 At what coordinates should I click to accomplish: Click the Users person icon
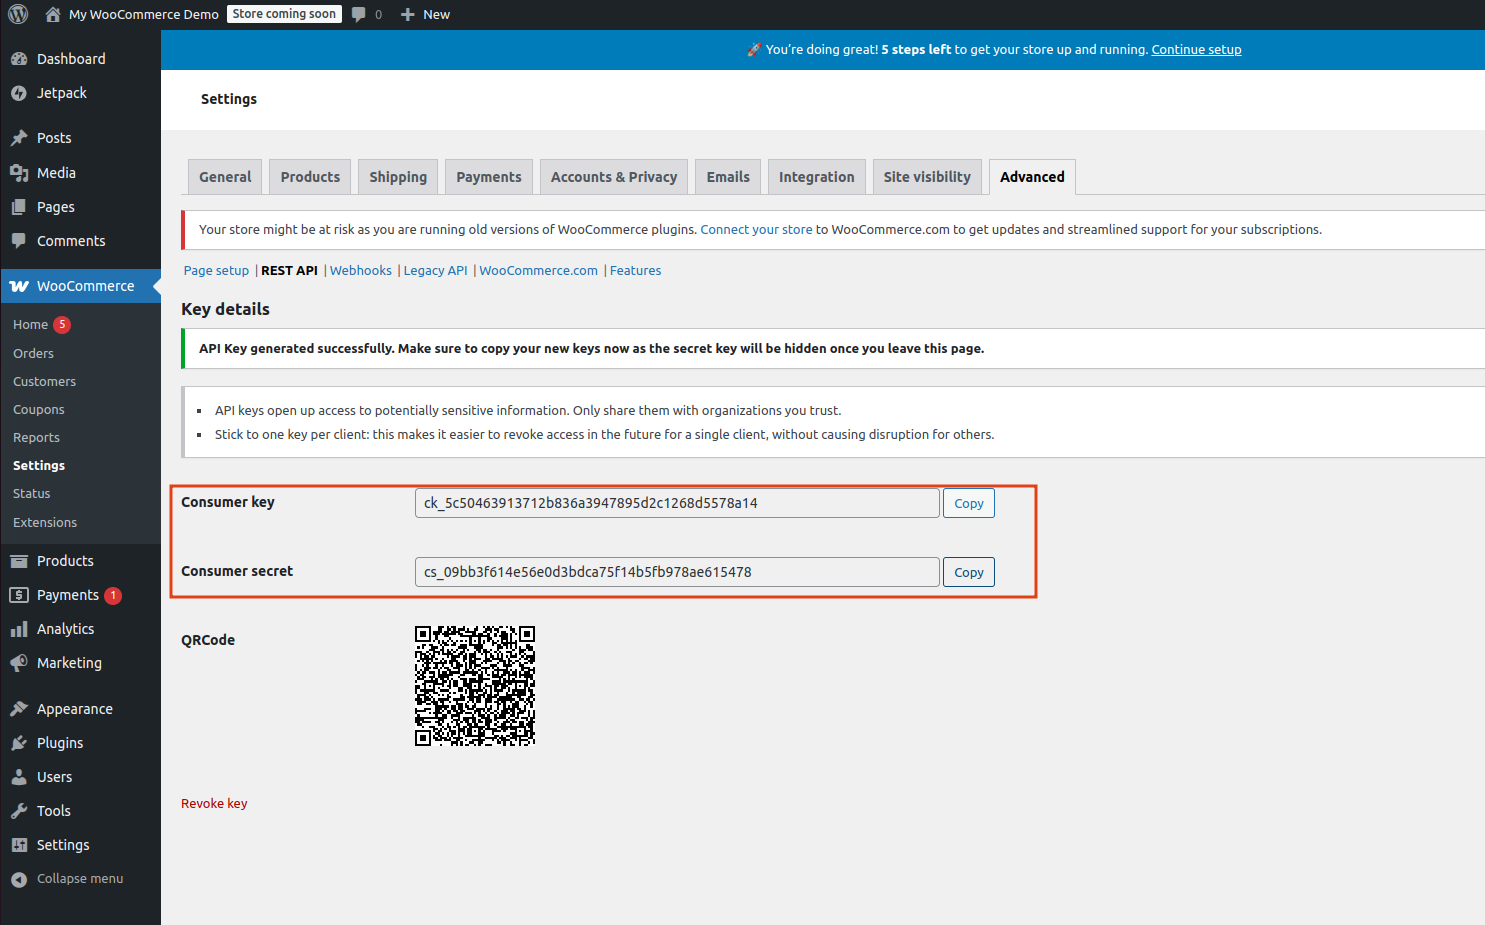[19, 777]
